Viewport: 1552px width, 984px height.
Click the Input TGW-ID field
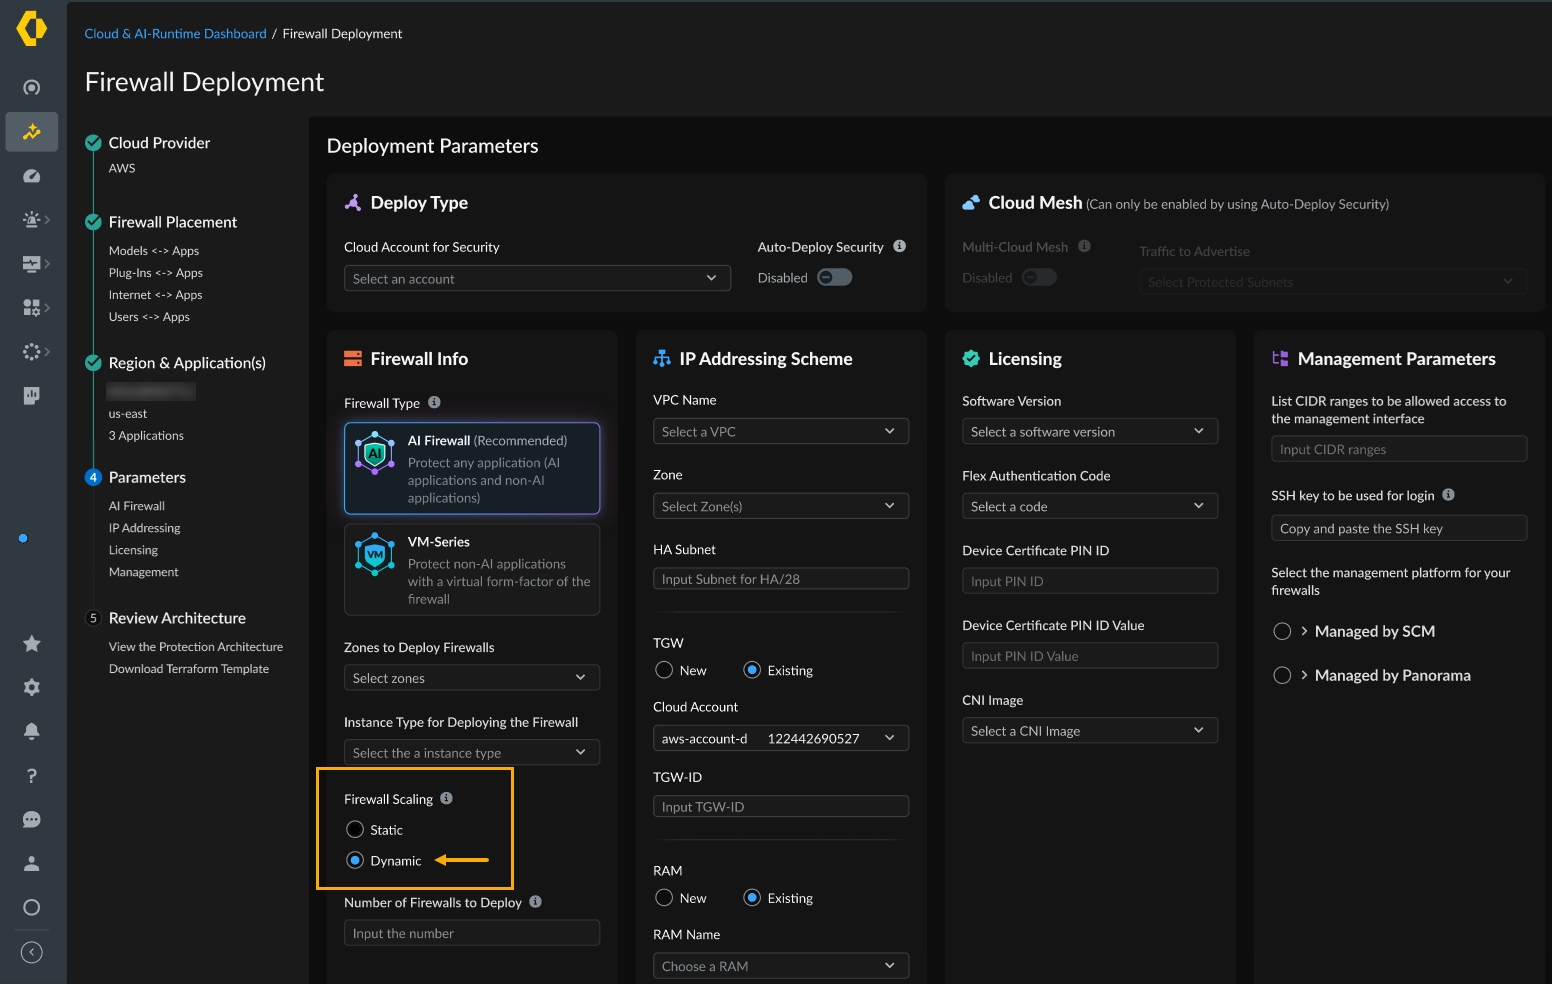780,807
